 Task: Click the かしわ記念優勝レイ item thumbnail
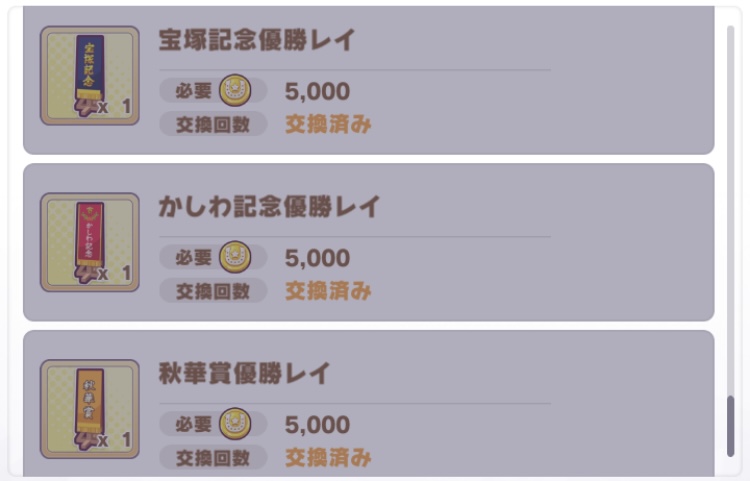pos(90,243)
